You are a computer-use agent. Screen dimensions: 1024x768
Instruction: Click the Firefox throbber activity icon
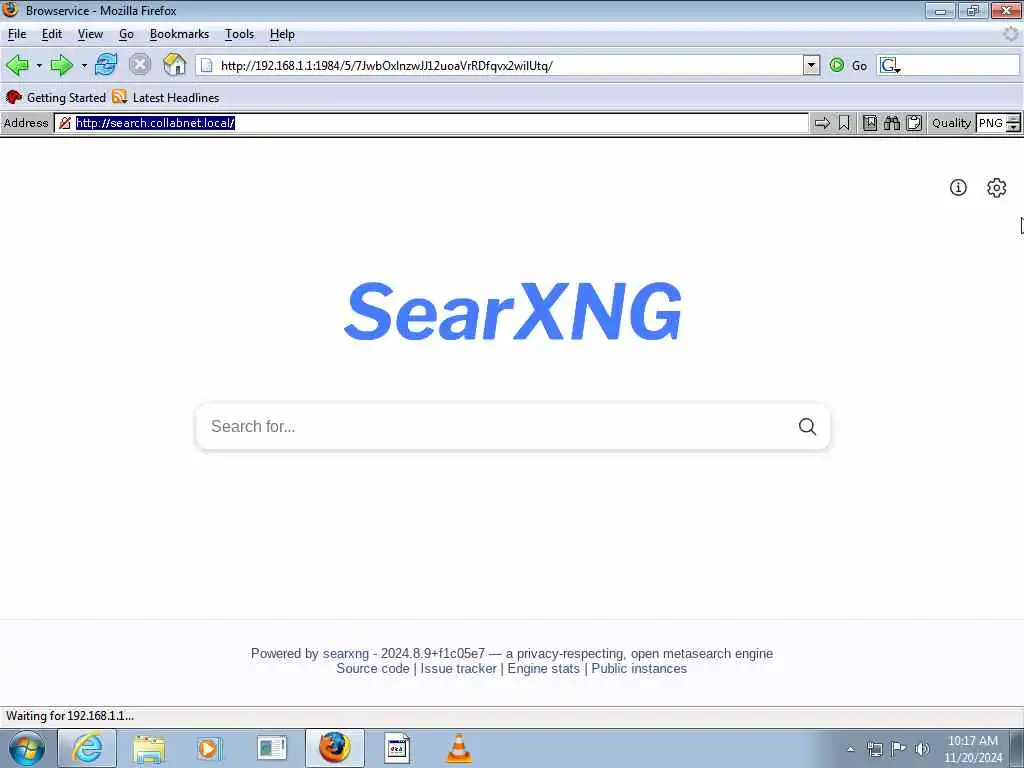pyautogui.click(x=1011, y=34)
